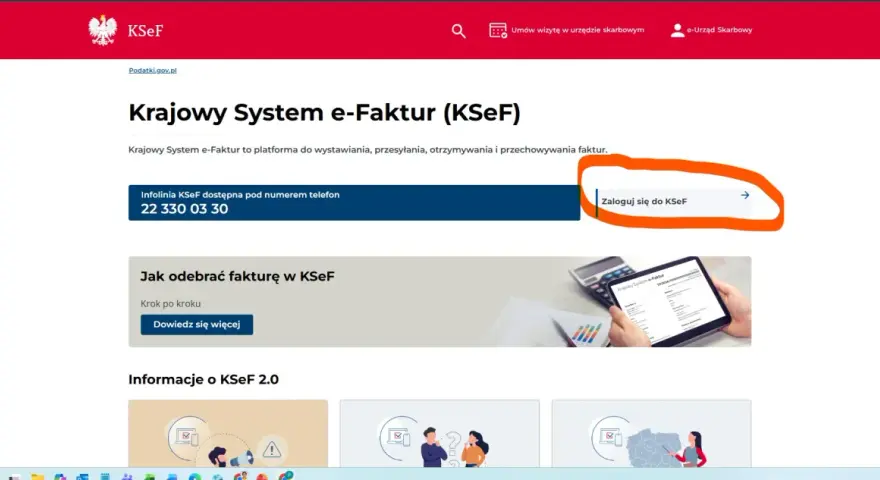
Task: Open File Explorer from the taskbar
Action: 37,477
